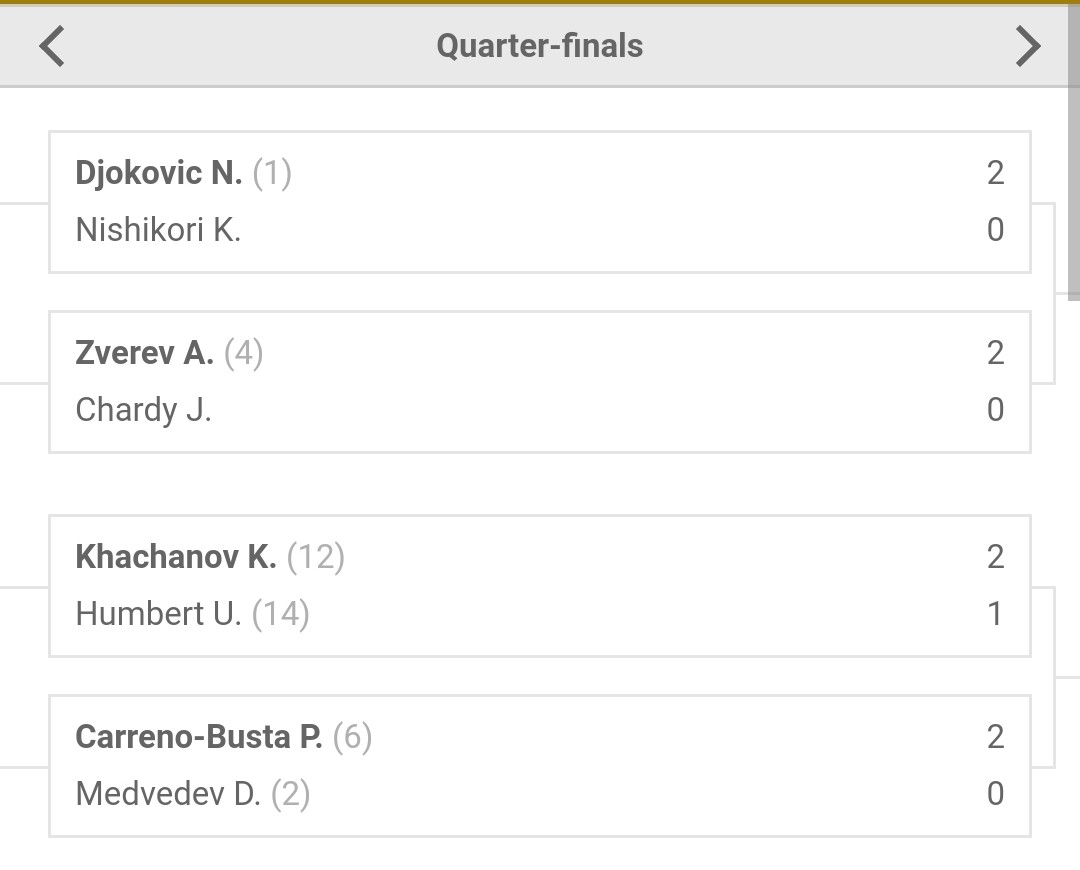
Task: Click on Chardy J. player name
Action: pos(143,410)
